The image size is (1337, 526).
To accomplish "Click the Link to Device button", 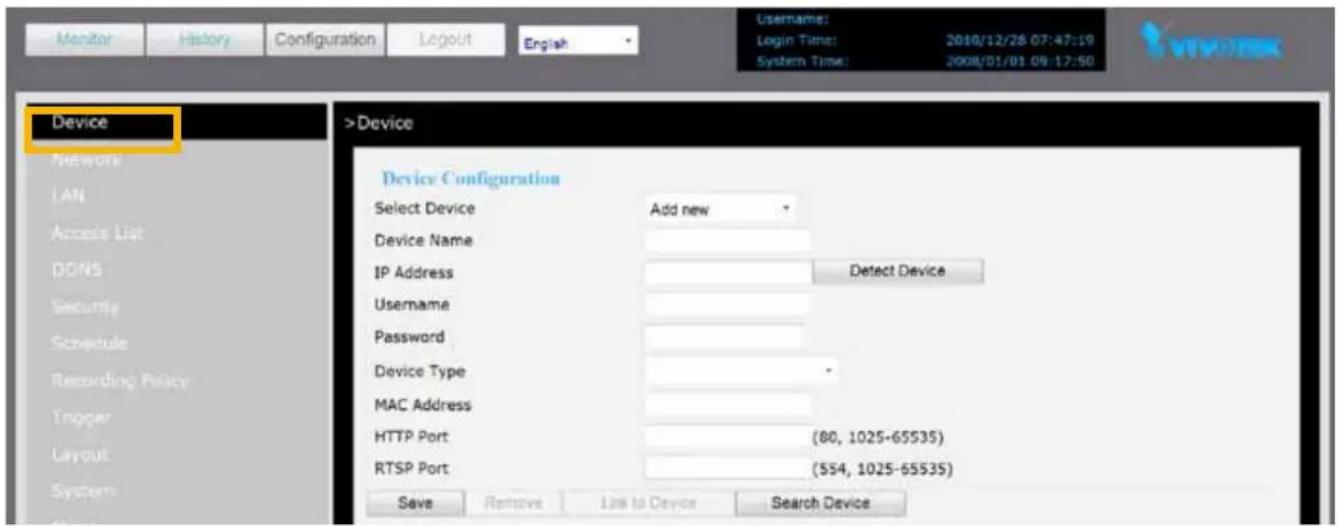I will coord(651,502).
